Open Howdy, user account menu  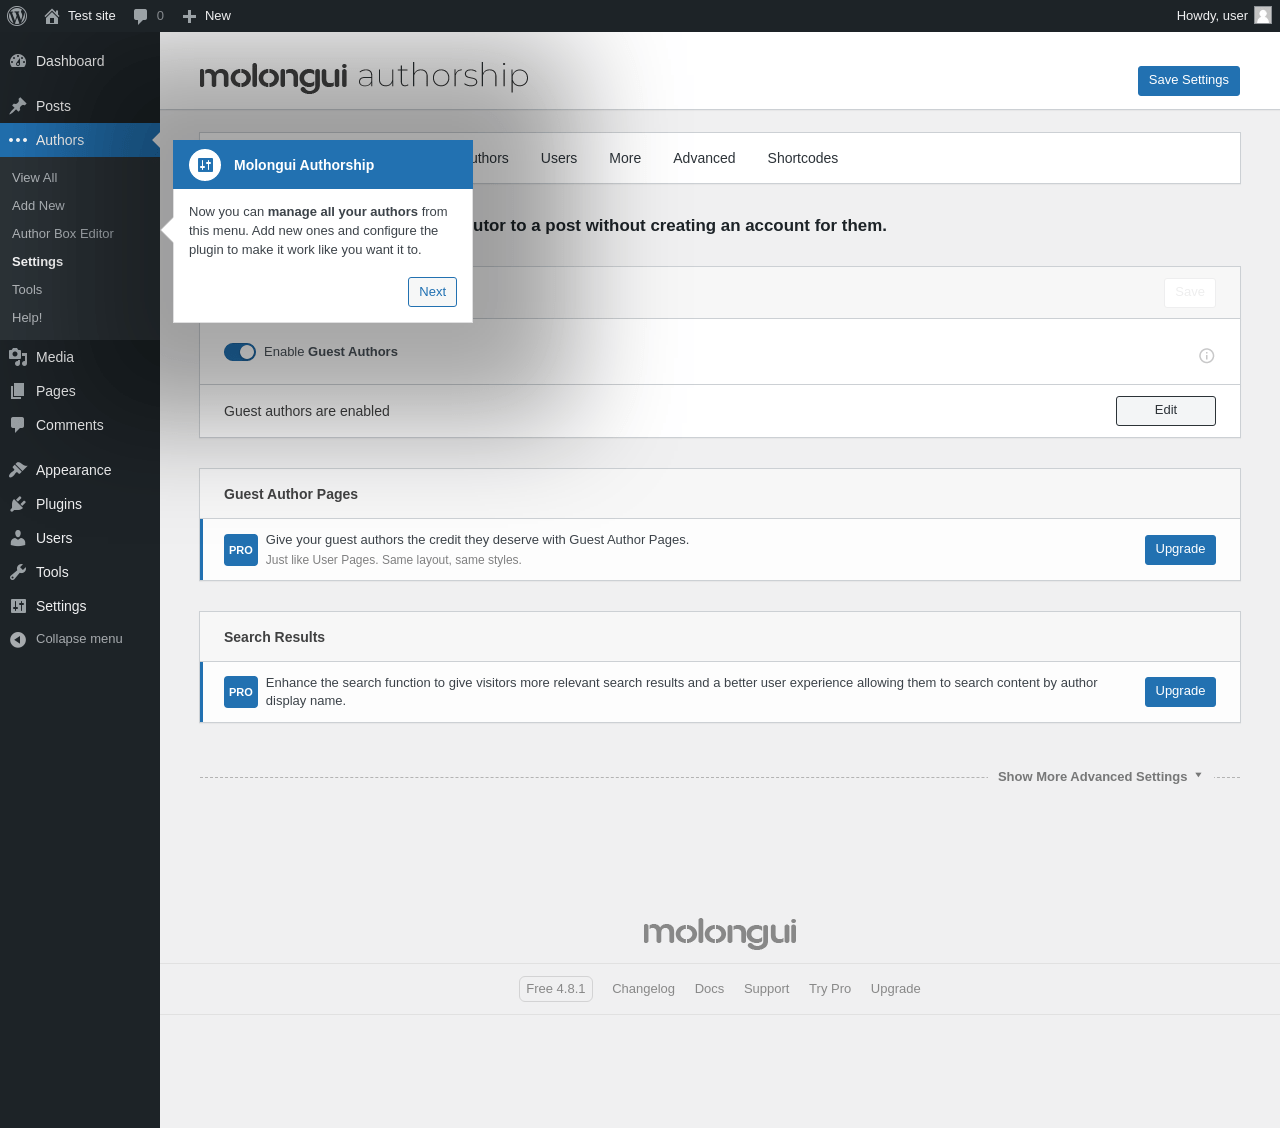click(x=1223, y=16)
